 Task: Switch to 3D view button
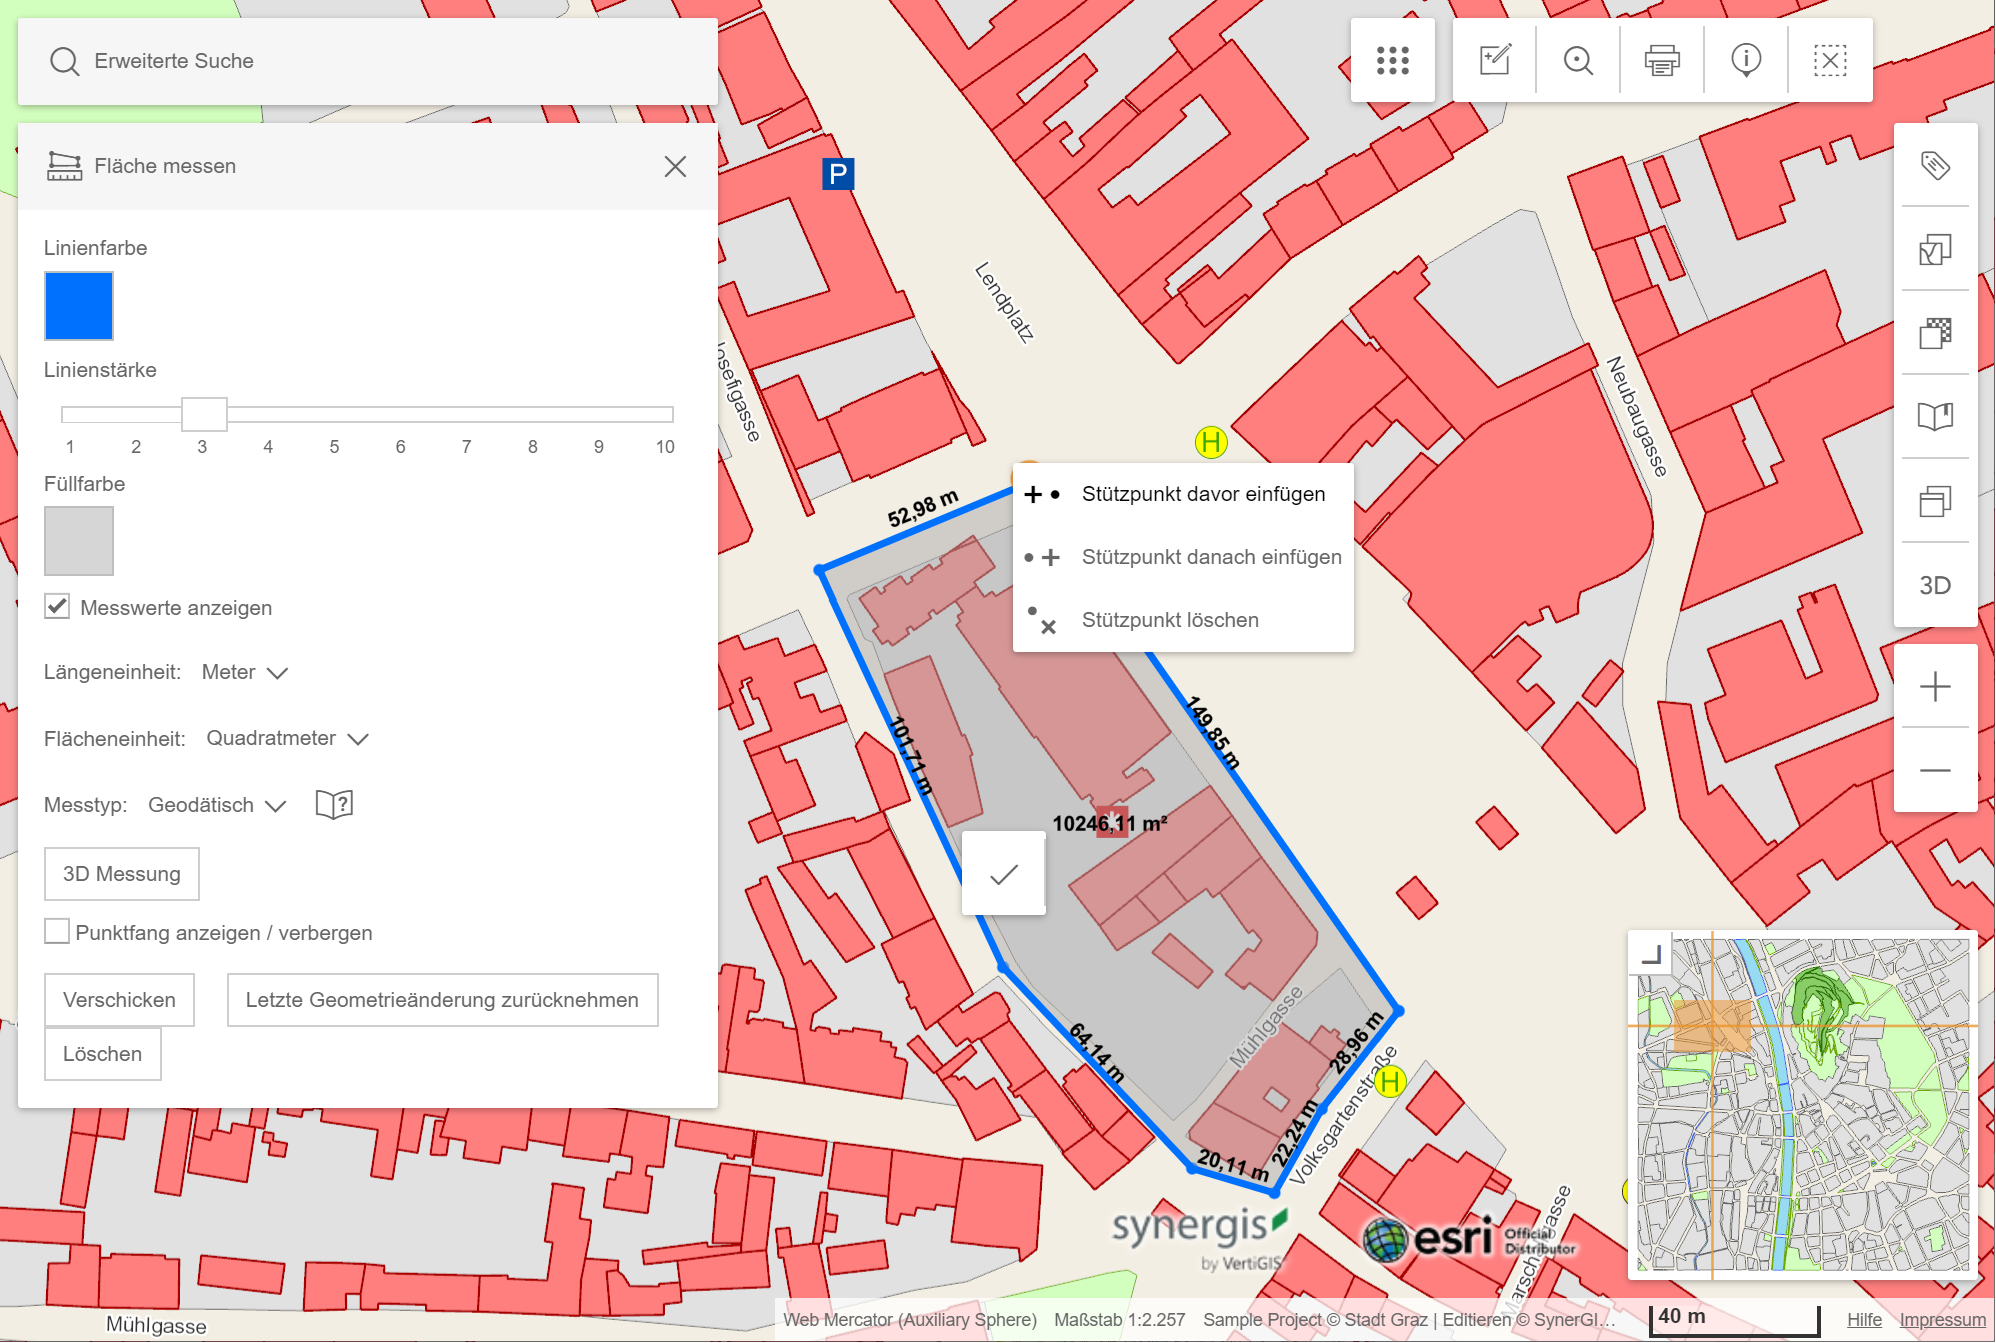1935,585
